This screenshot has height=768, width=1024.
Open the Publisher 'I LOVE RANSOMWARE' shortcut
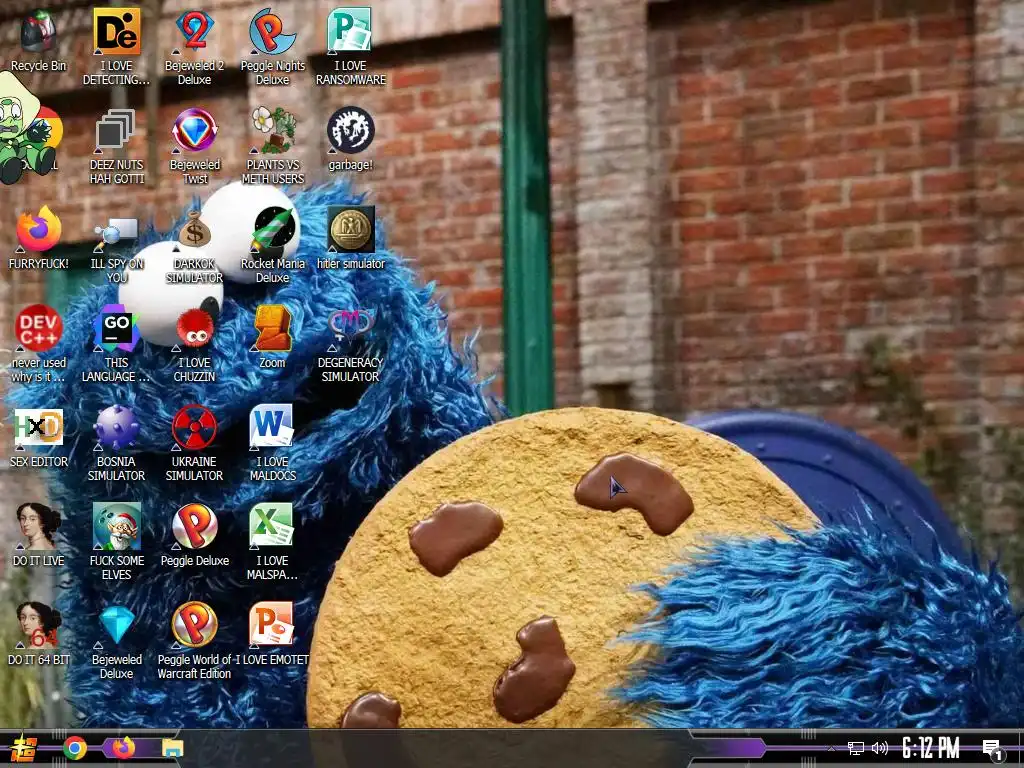[x=350, y=31]
